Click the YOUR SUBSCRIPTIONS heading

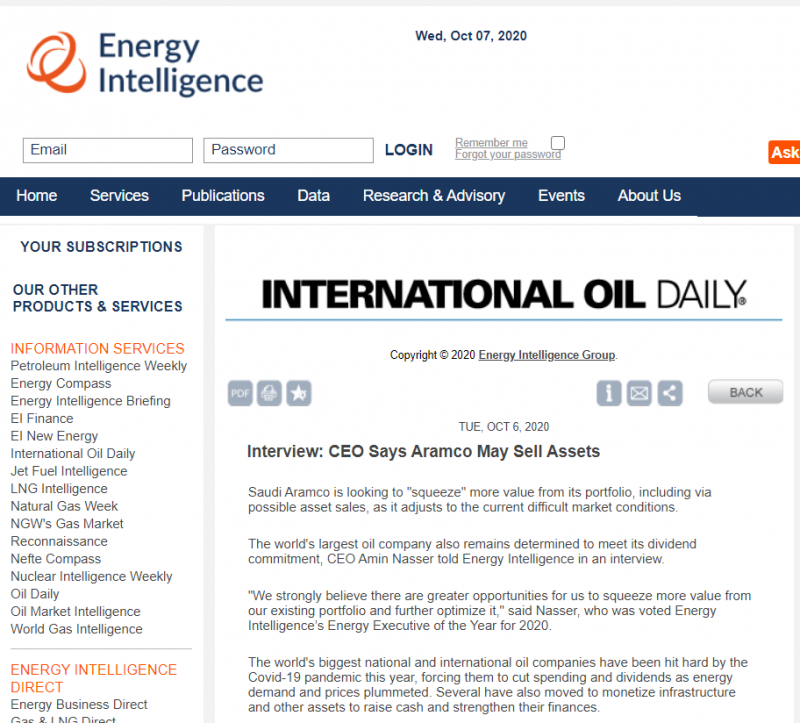point(101,247)
